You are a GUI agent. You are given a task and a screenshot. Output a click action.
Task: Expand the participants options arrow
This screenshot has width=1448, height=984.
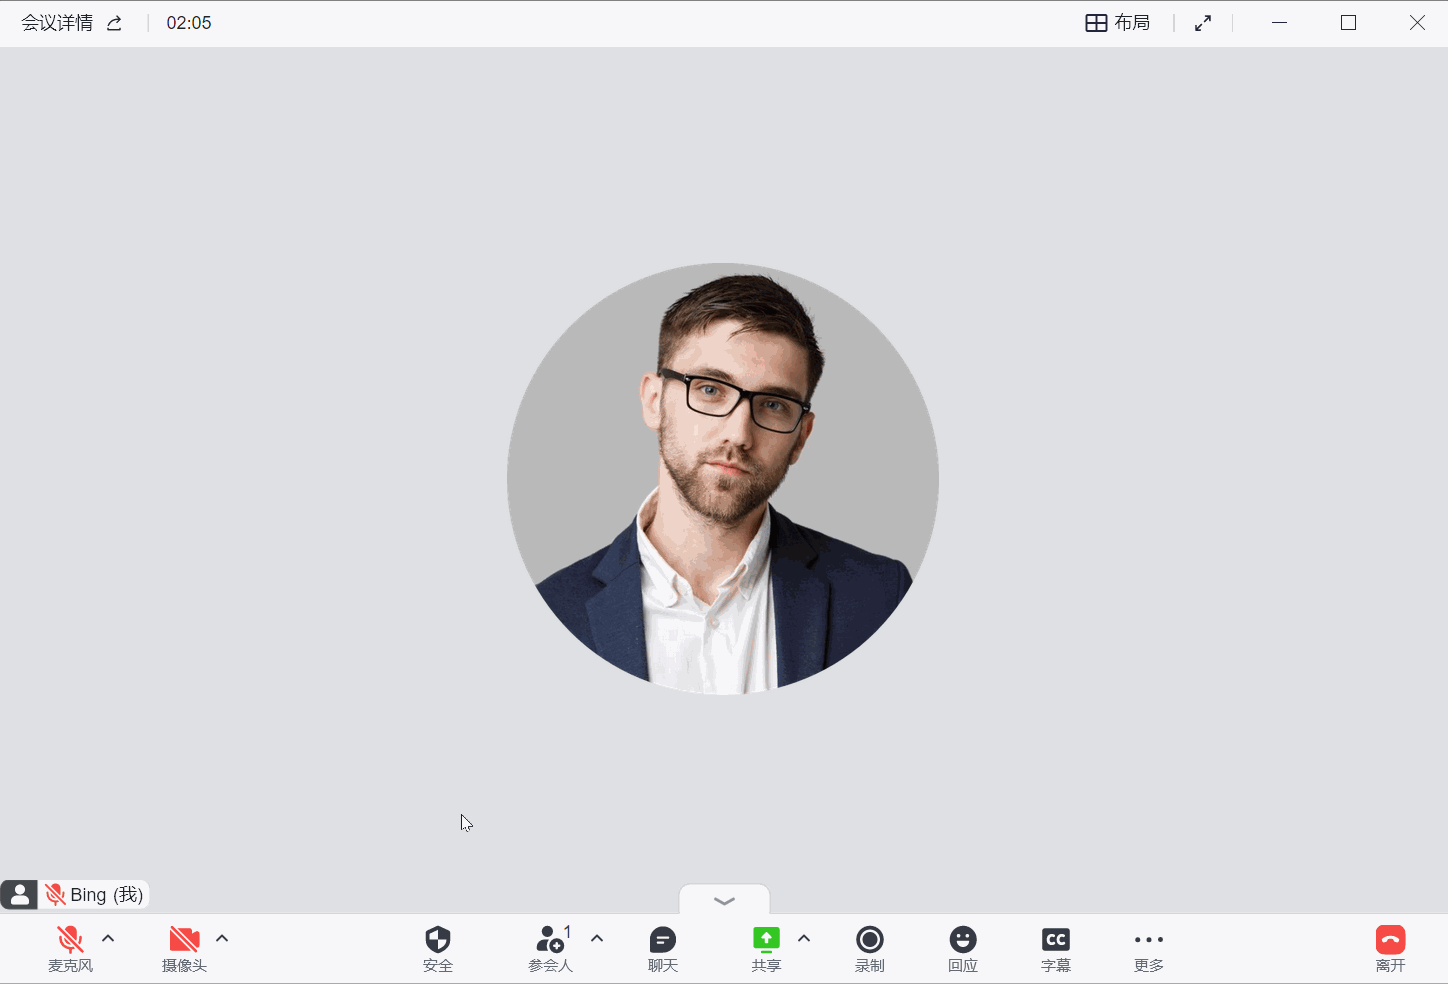pos(597,939)
